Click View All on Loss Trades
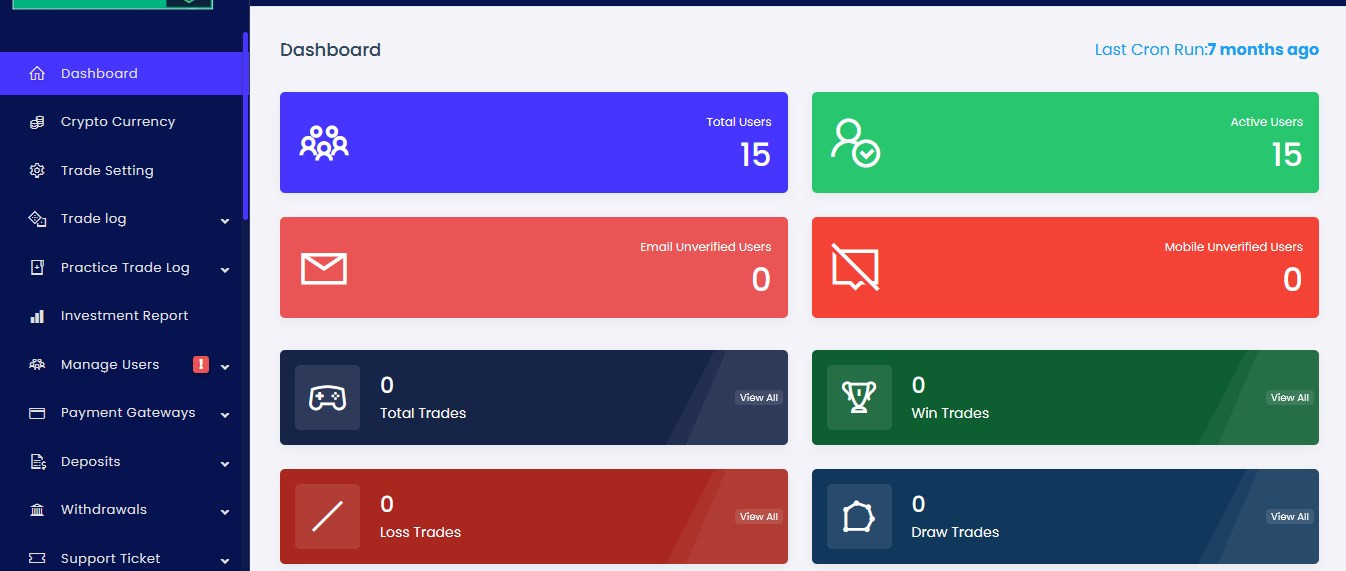Image resolution: width=1346 pixels, height=571 pixels. [x=758, y=517]
